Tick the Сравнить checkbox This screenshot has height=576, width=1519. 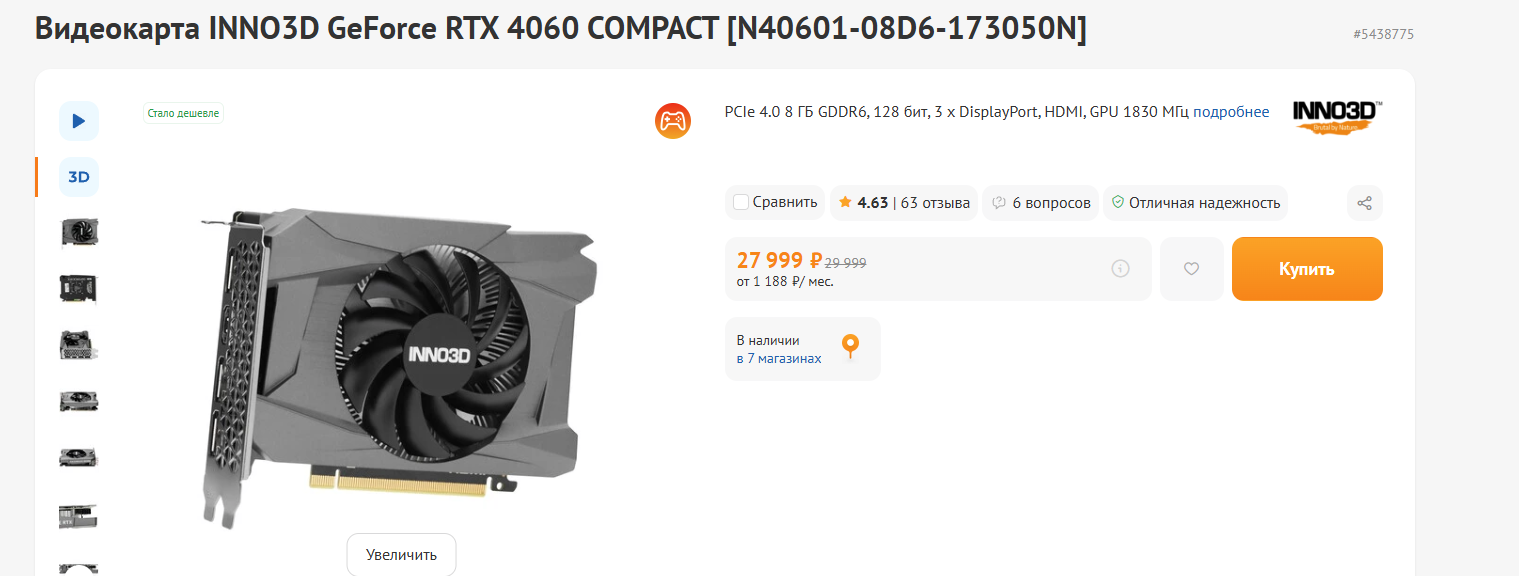(x=741, y=202)
